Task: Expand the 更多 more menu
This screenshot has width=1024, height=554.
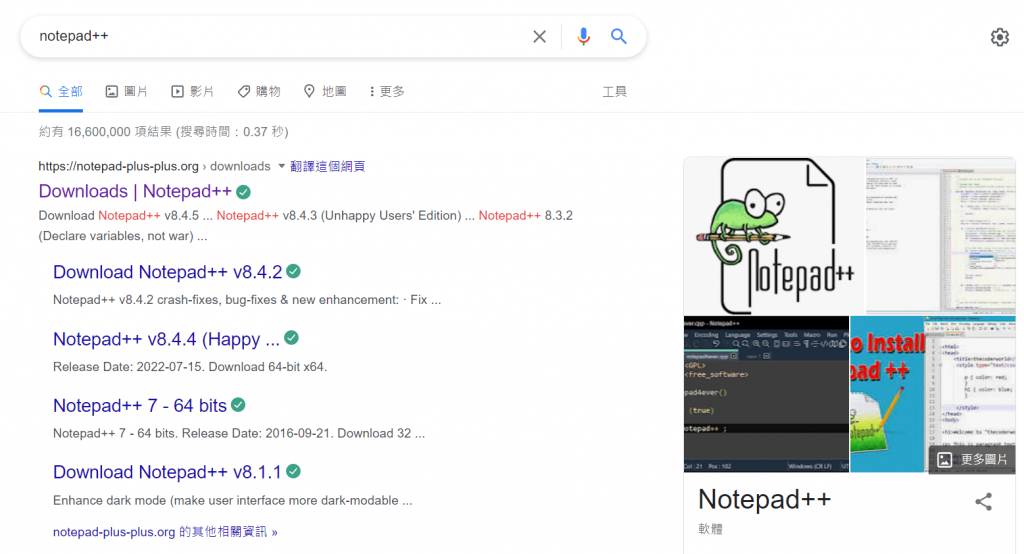Action: pyautogui.click(x=387, y=91)
